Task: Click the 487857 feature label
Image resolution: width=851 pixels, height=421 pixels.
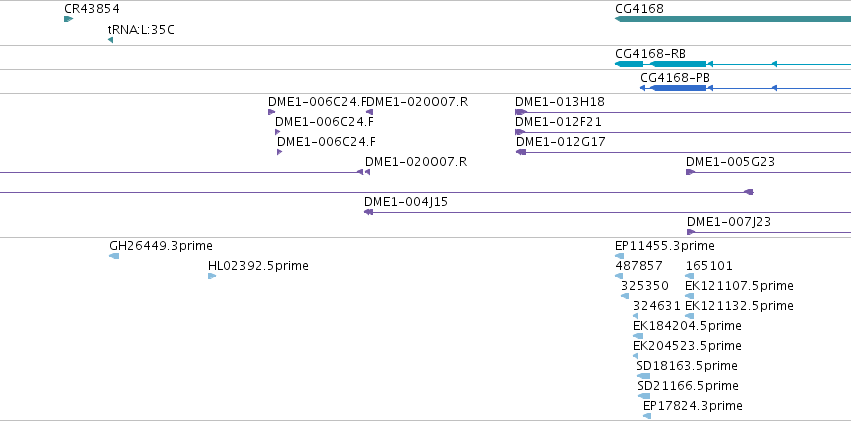Action: pos(639,266)
